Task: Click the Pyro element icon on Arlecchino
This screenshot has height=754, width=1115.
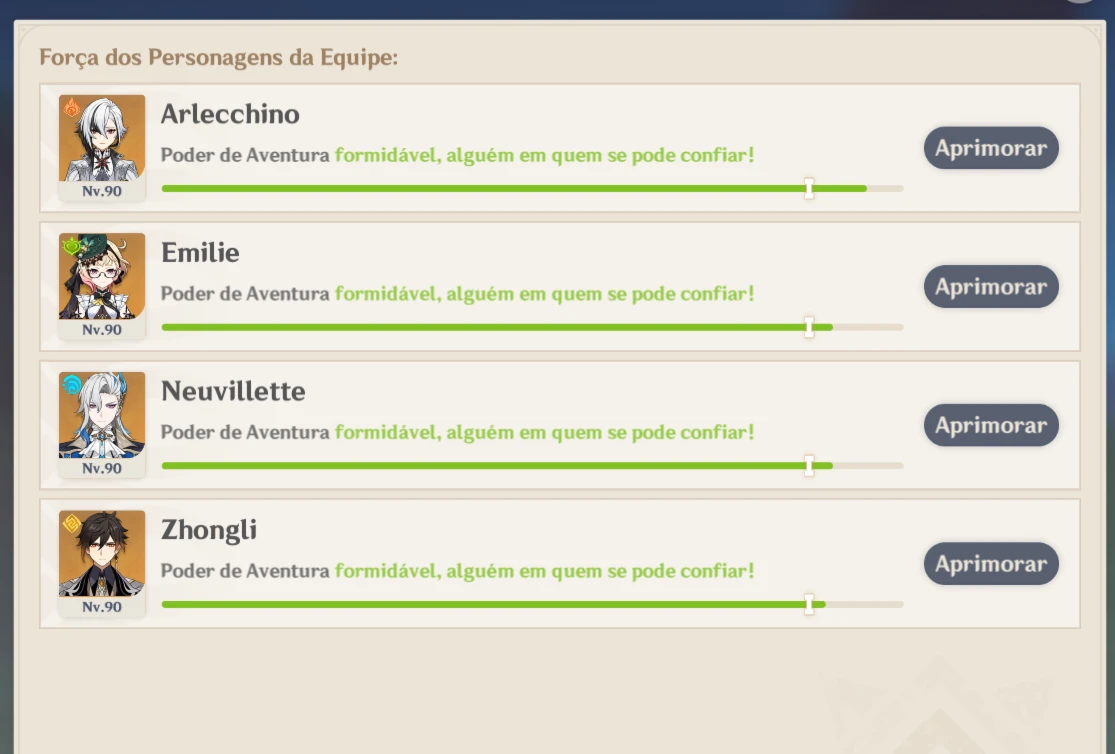Action: (x=71, y=107)
